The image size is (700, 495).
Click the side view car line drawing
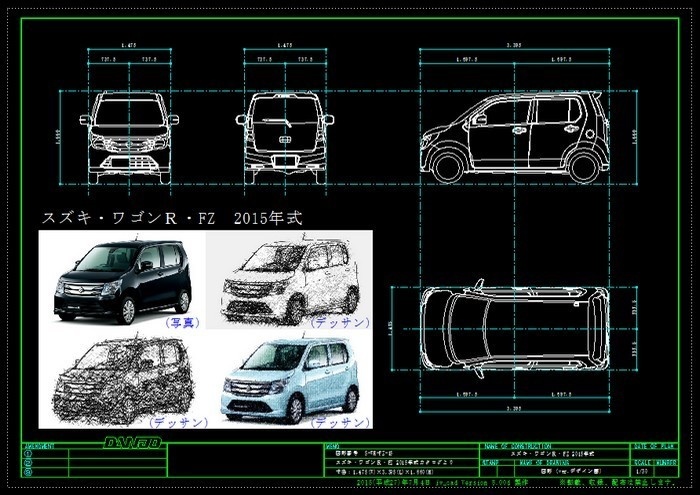[x=515, y=137]
